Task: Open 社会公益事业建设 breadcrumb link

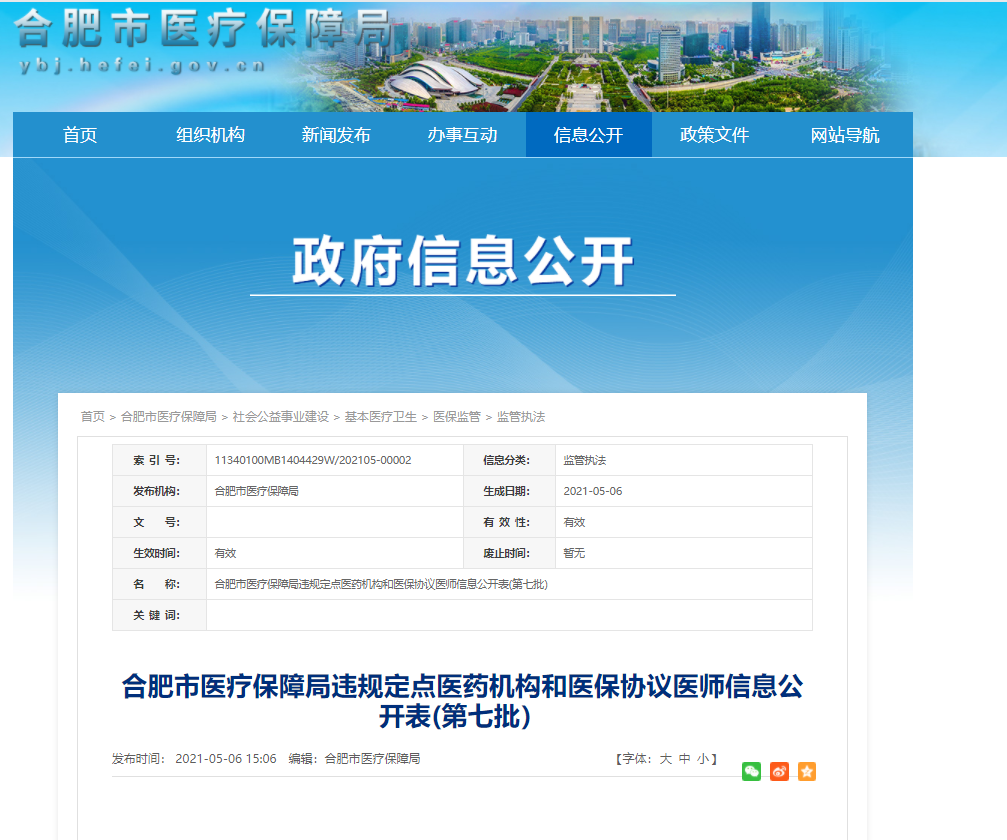Action: coord(280,416)
